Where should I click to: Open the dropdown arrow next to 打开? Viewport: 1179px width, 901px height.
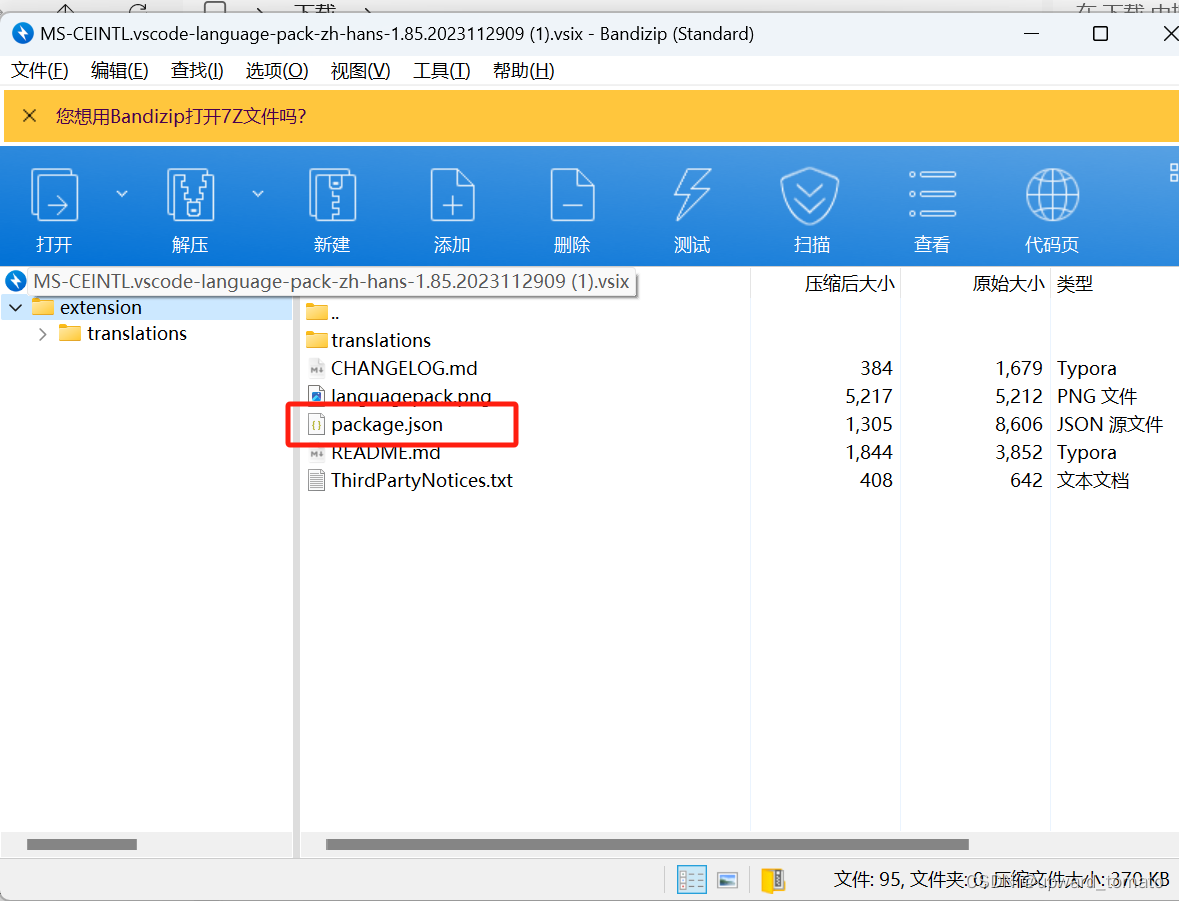pos(122,194)
